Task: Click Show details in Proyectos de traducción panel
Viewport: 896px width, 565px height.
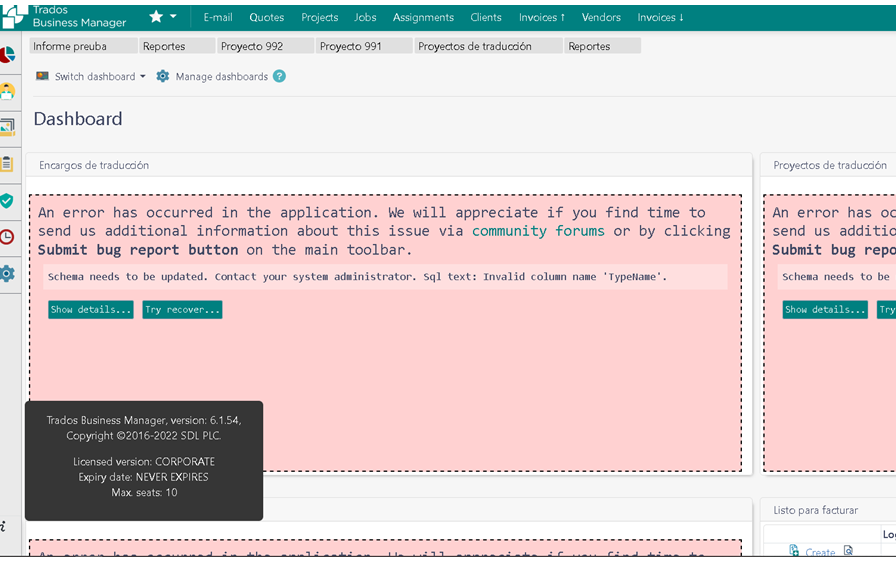Action: [825, 310]
